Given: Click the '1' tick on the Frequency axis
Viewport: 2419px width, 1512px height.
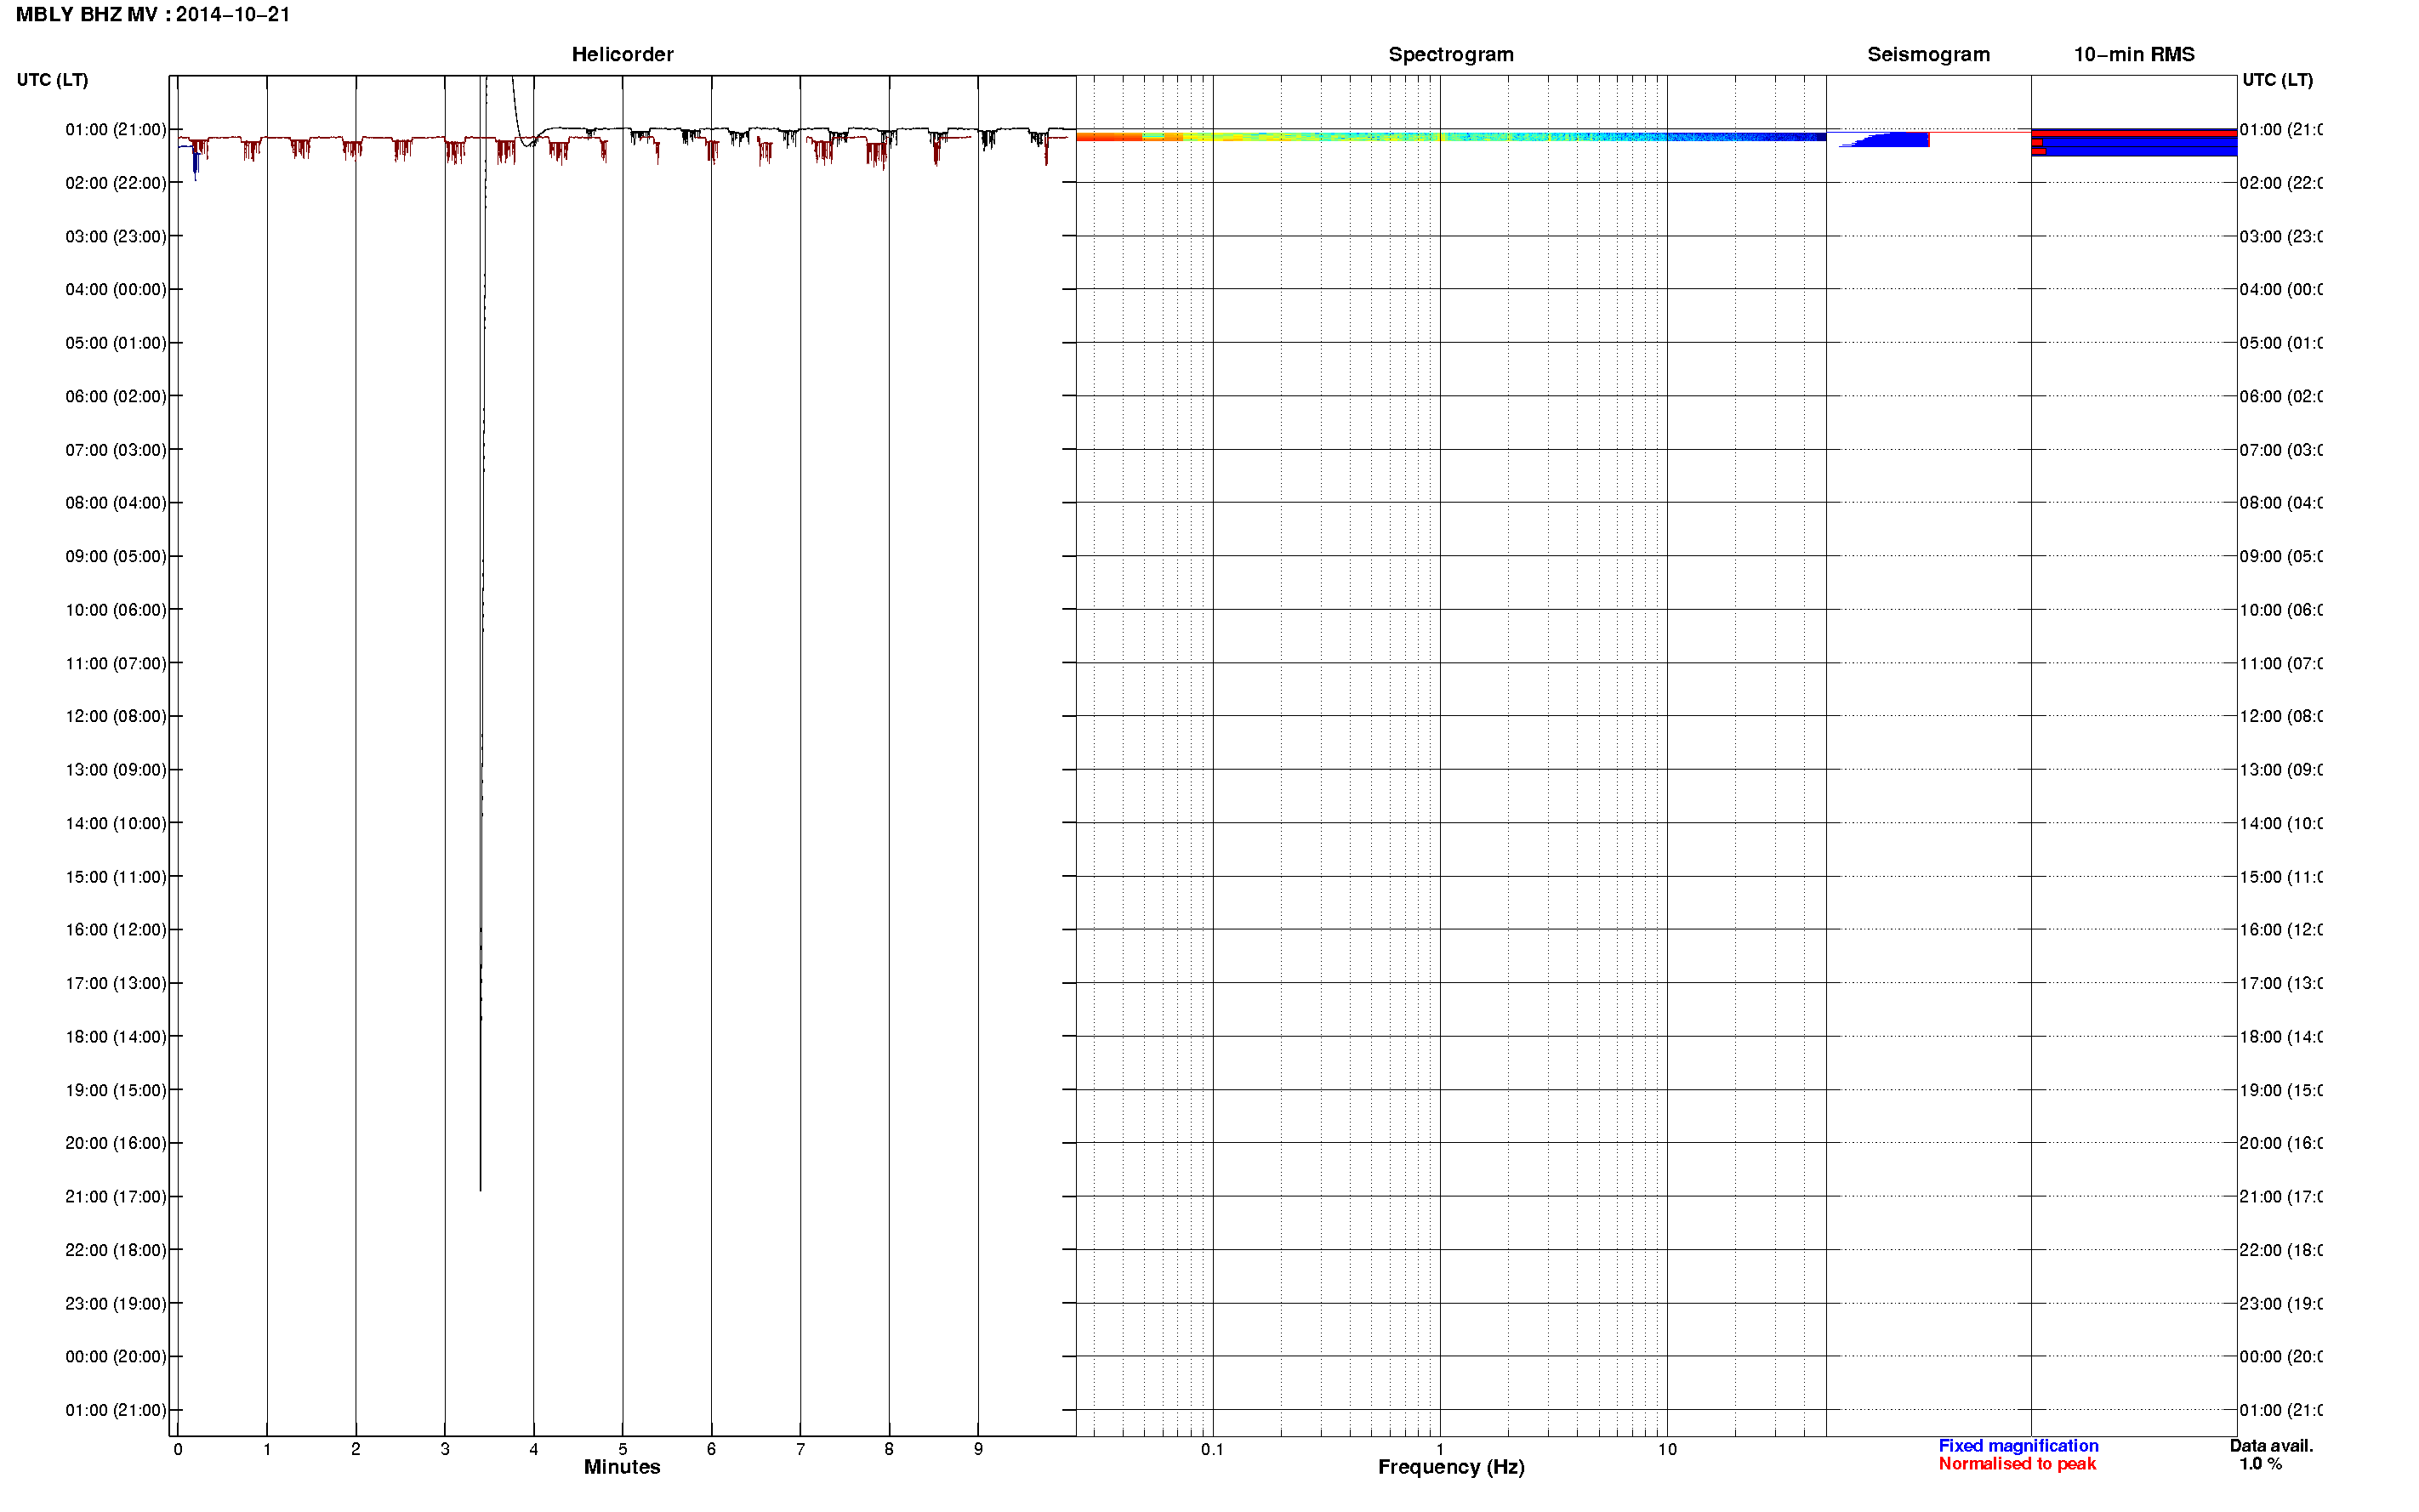Looking at the screenshot, I should coord(1440,1450).
